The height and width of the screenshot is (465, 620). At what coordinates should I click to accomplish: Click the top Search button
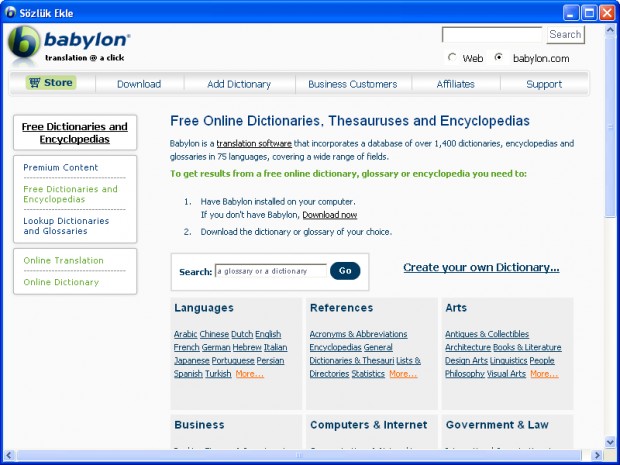(565, 35)
